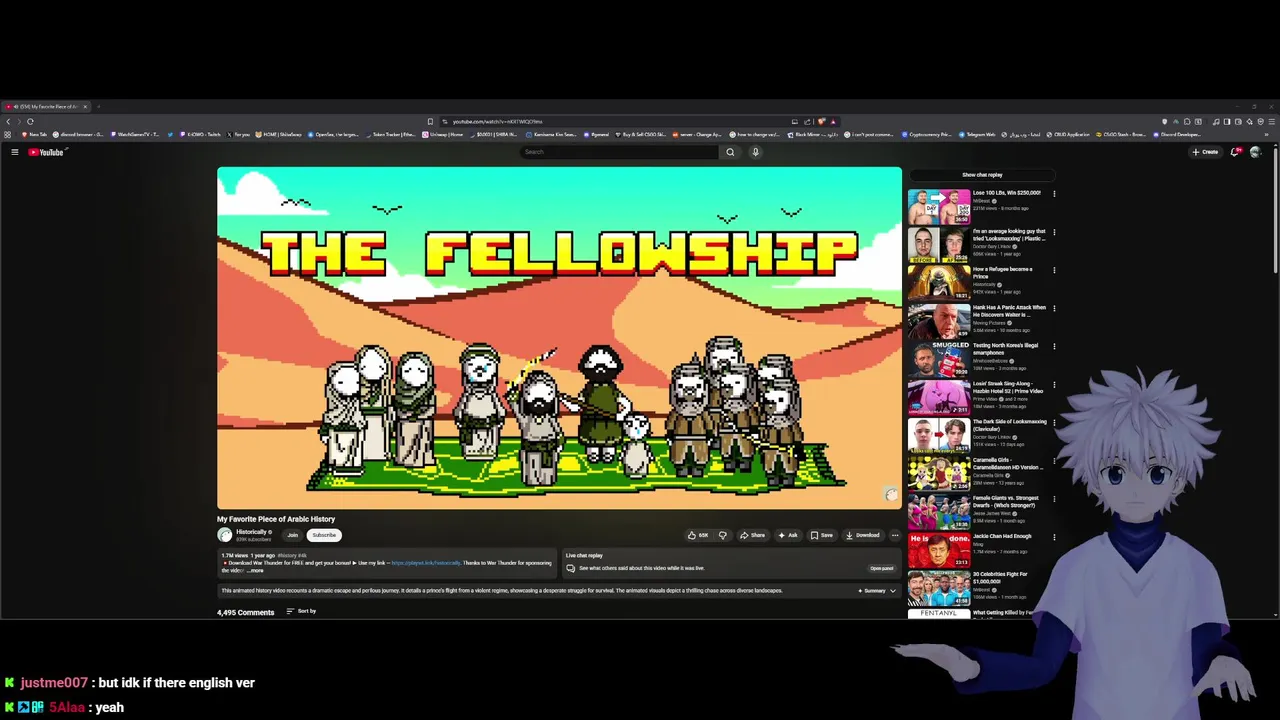This screenshot has height=720, width=1280.
Task: Click the browser back arrow
Action: [x=8, y=121]
